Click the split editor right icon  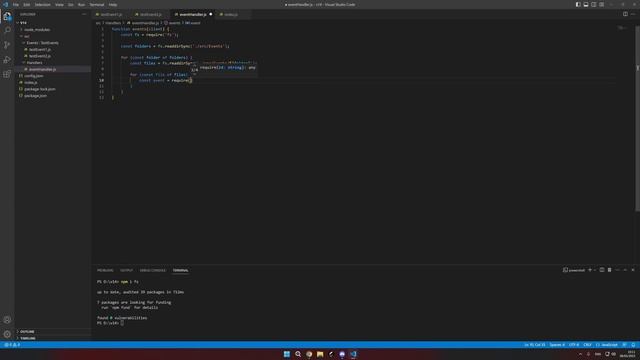click(625, 14)
